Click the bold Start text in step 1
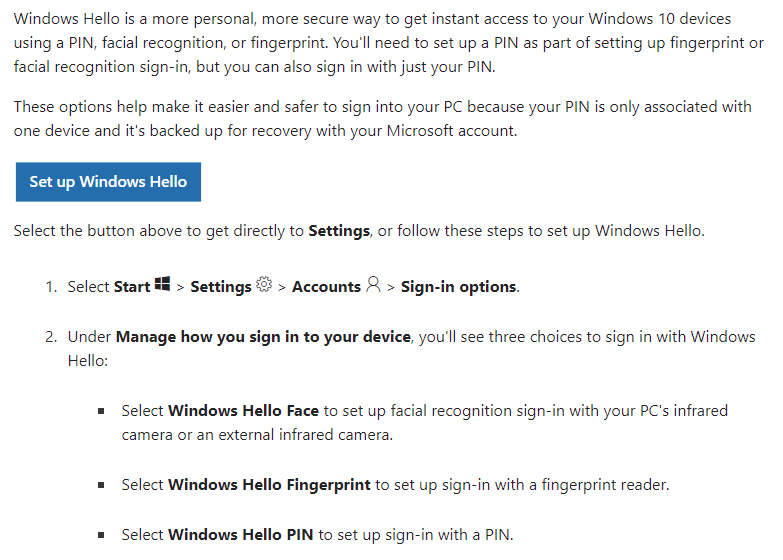Screen dimensions: 783x560 point(132,287)
